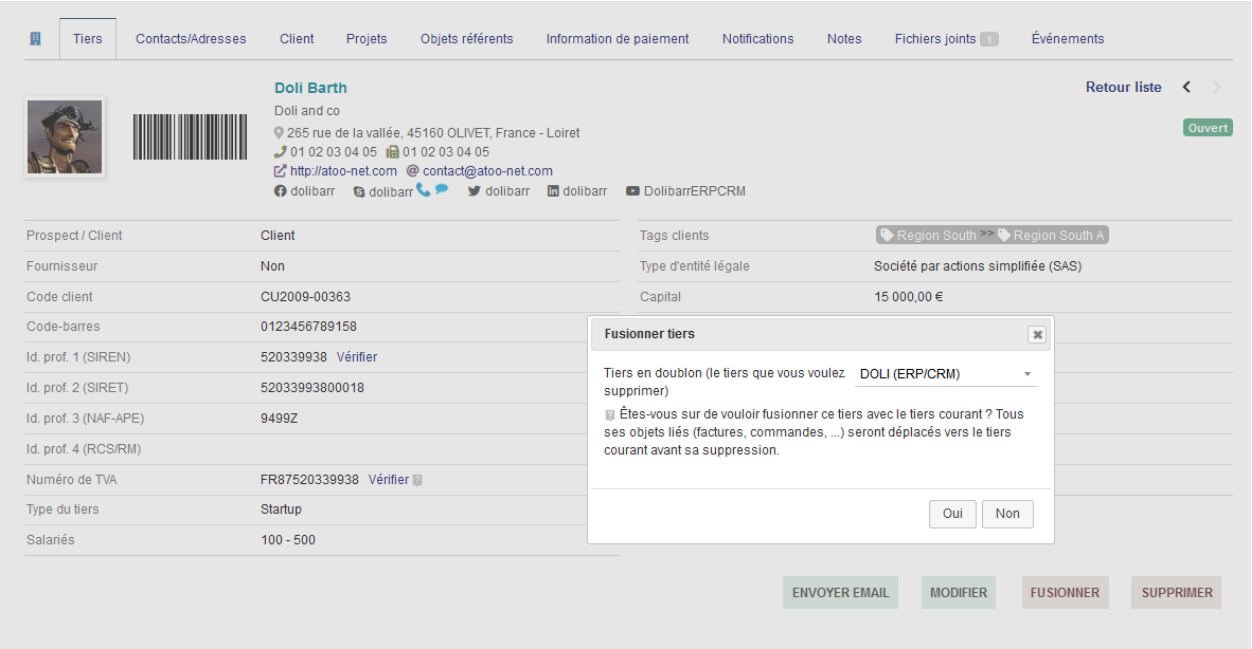Open the Notifications tab
The height and width of the screenshot is (649, 1252).
click(758, 39)
